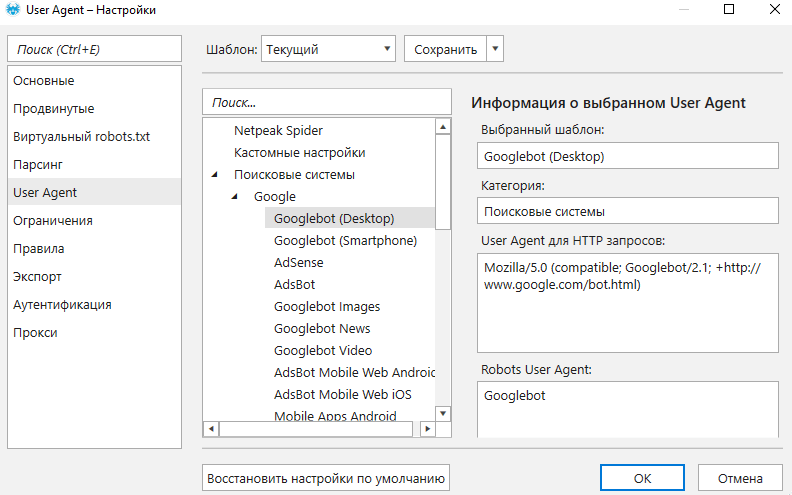Click the tree horizontal scroll right arrow

(x=428, y=429)
